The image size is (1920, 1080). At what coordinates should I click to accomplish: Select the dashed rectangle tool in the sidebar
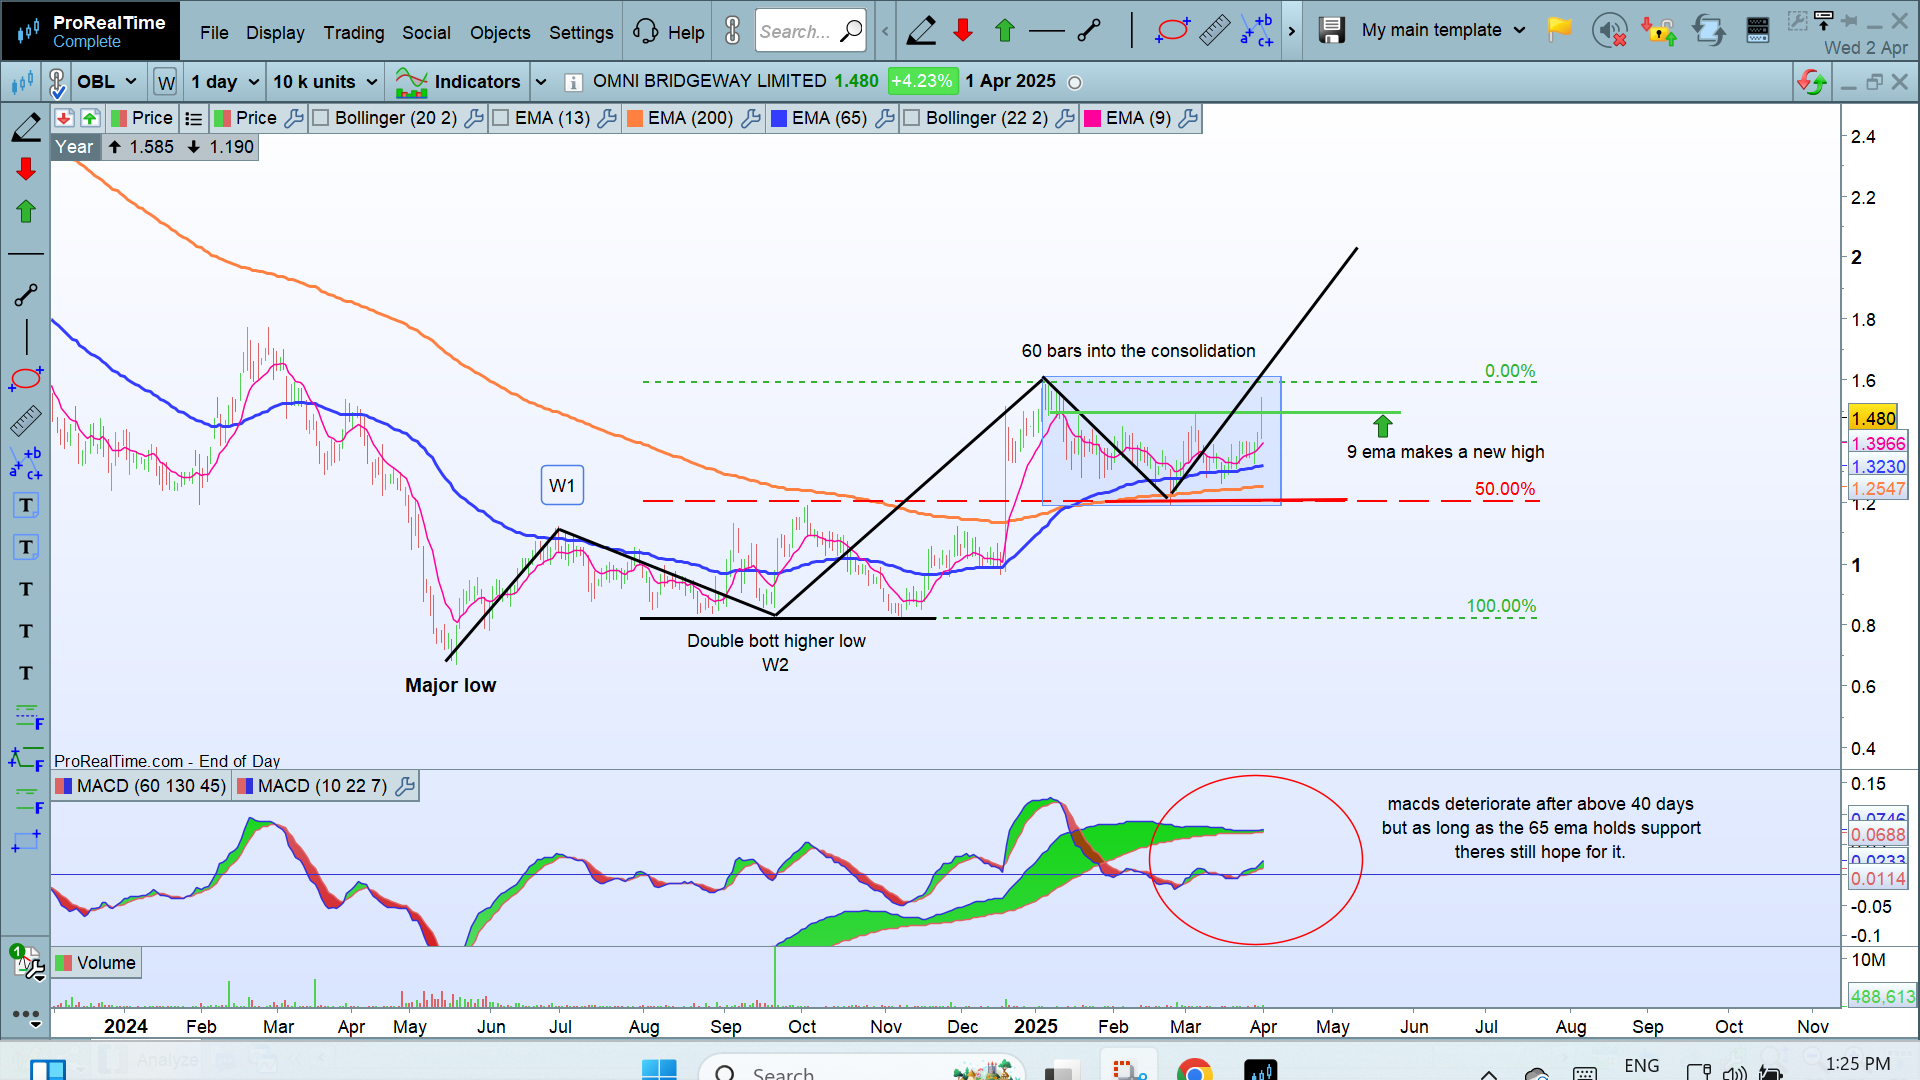tap(26, 842)
